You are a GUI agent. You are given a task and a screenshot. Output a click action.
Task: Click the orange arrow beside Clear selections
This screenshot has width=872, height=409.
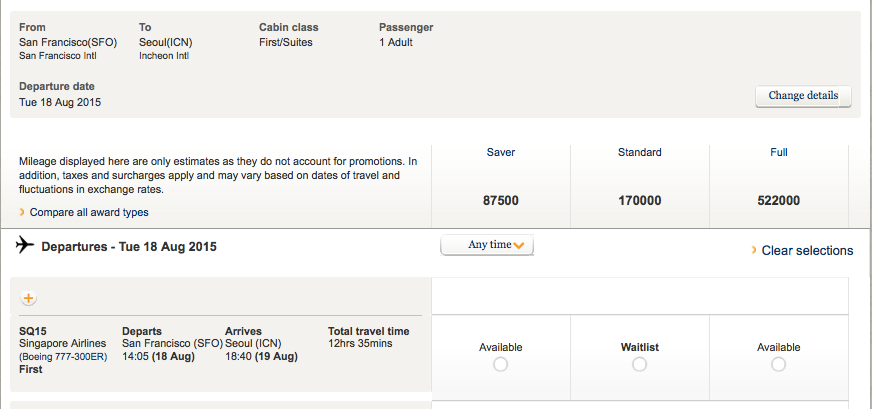coord(754,250)
